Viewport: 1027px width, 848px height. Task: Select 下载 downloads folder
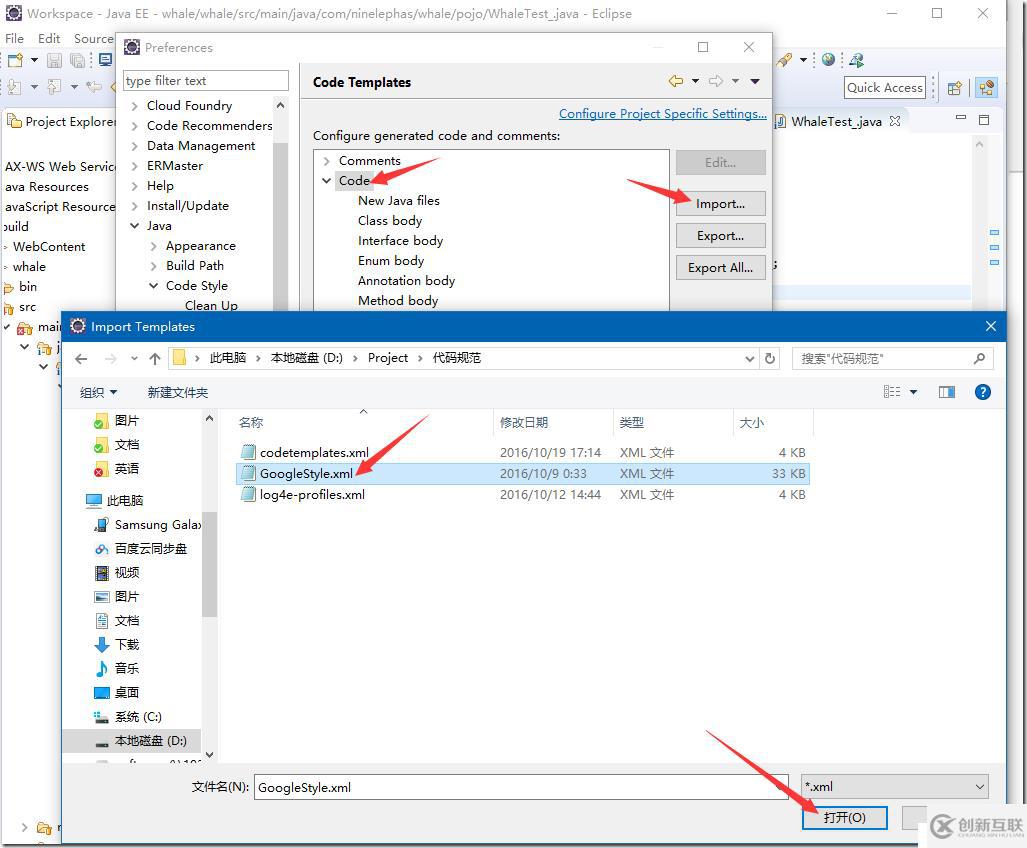click(118, 644)
